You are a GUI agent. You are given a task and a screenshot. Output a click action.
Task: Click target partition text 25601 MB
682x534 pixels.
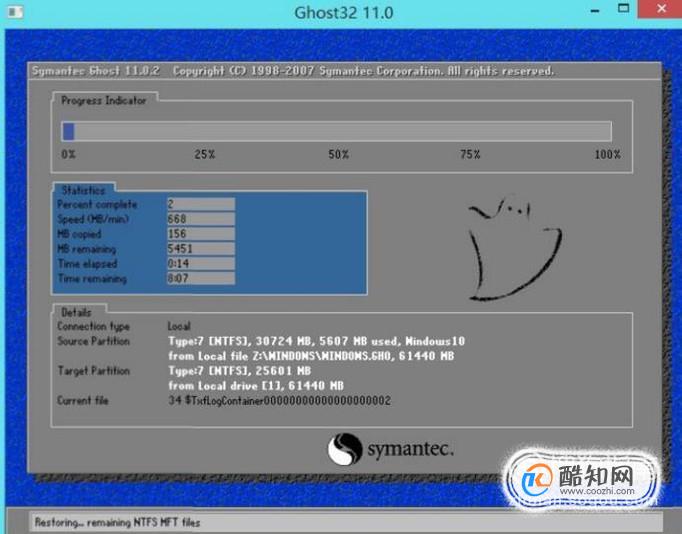240,370
